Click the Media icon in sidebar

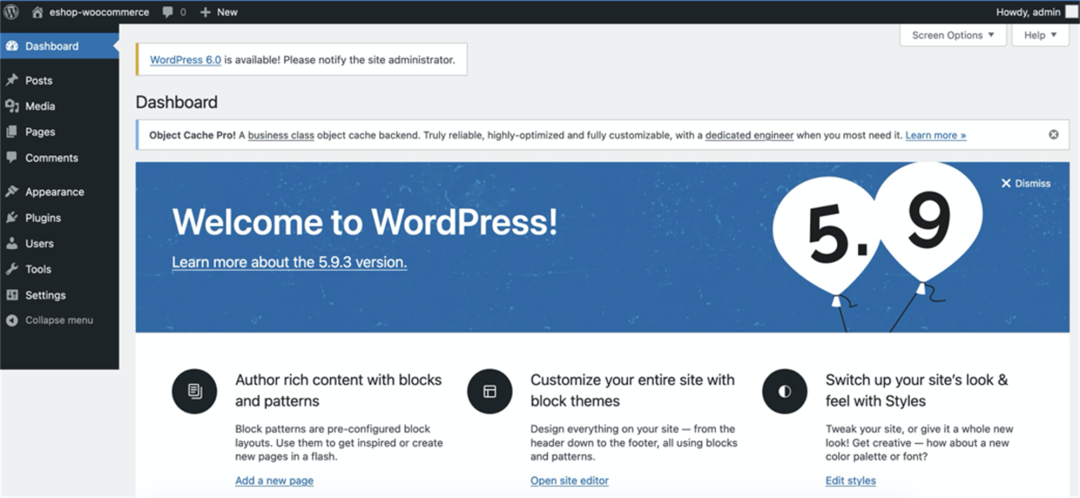(12, 106)
